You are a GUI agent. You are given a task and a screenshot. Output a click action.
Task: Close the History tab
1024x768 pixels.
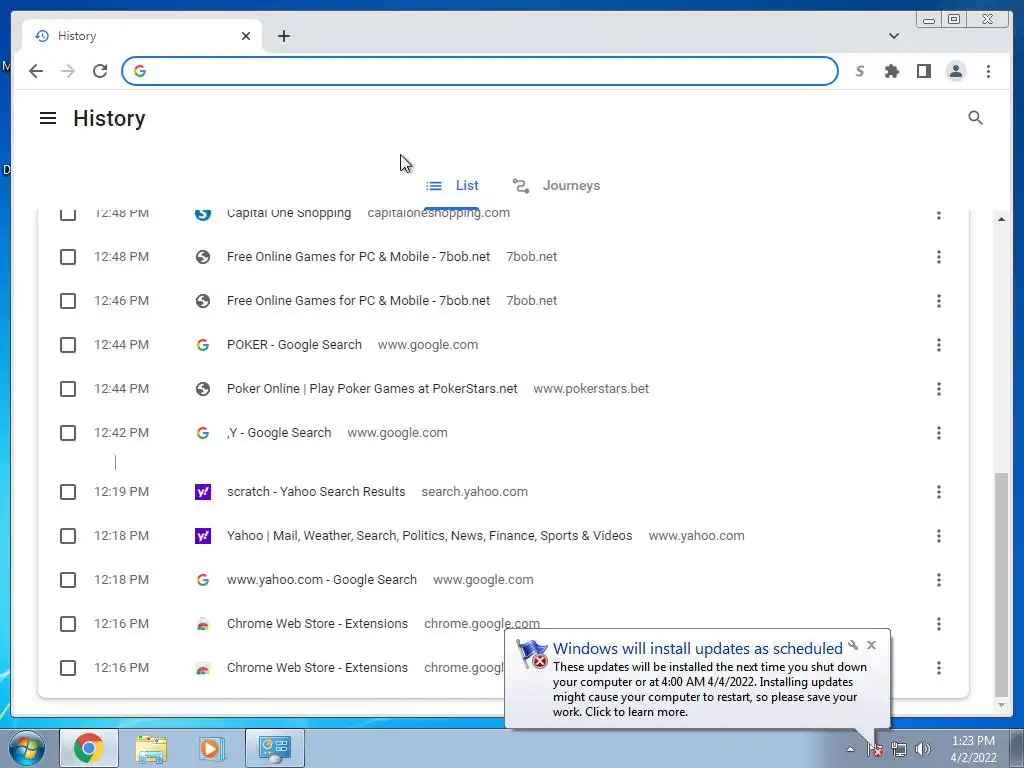pyautogui.click(x=246, y=36)
